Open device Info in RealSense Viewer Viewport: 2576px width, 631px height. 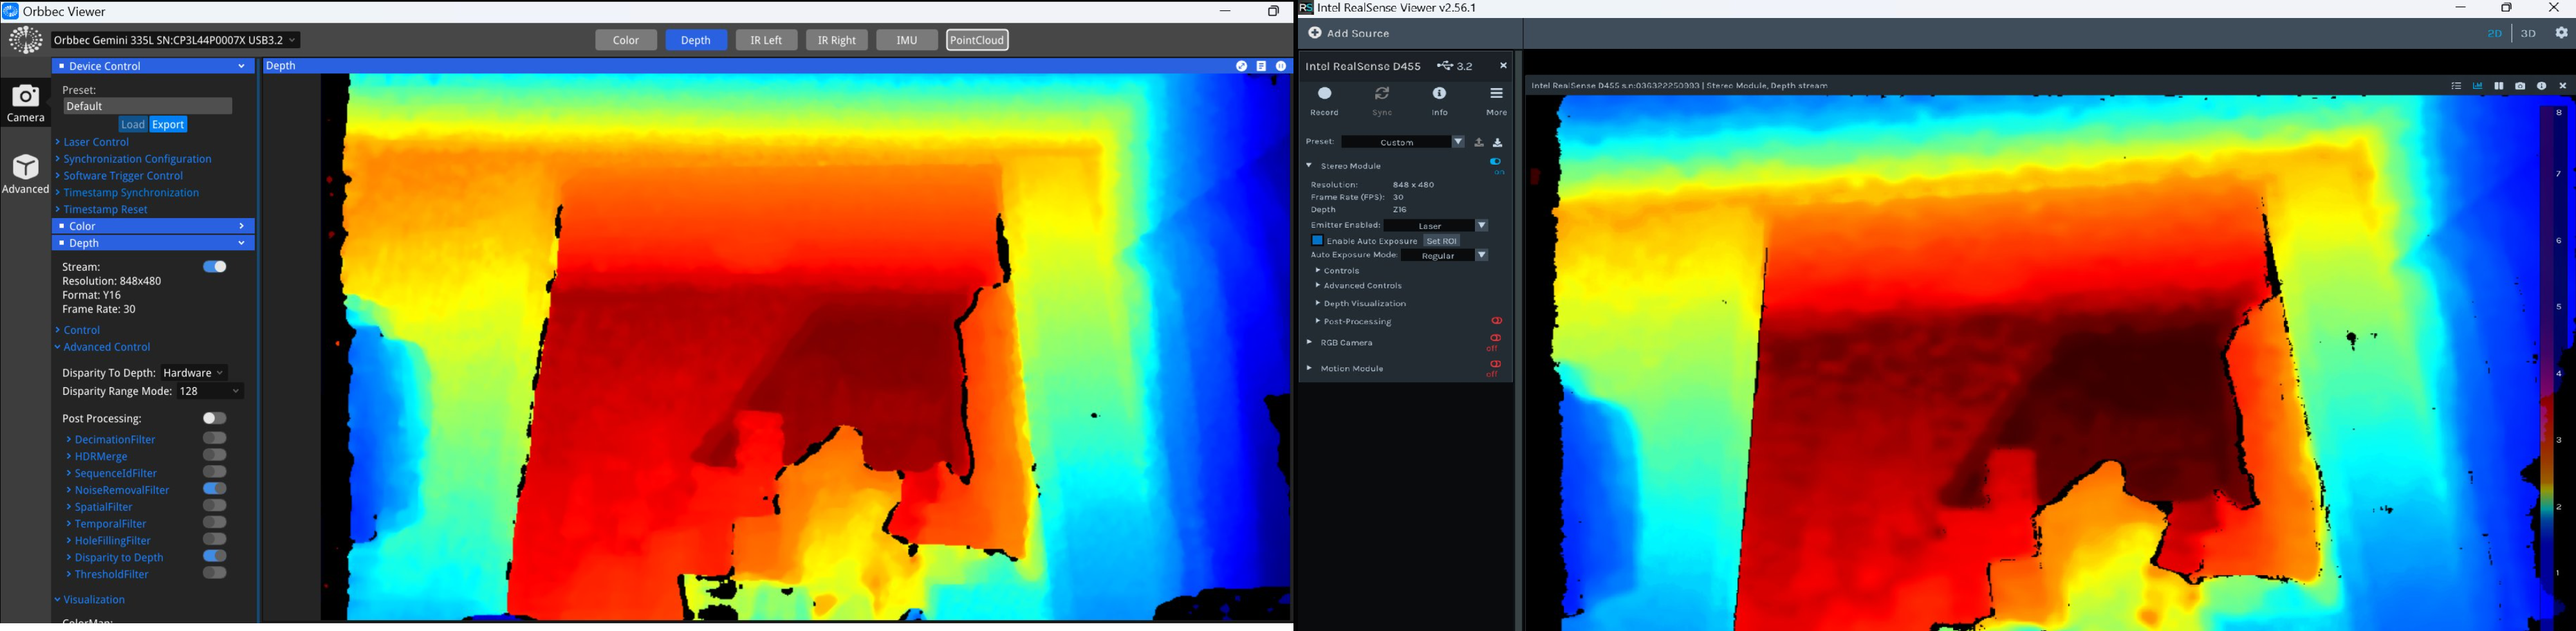1439,100
